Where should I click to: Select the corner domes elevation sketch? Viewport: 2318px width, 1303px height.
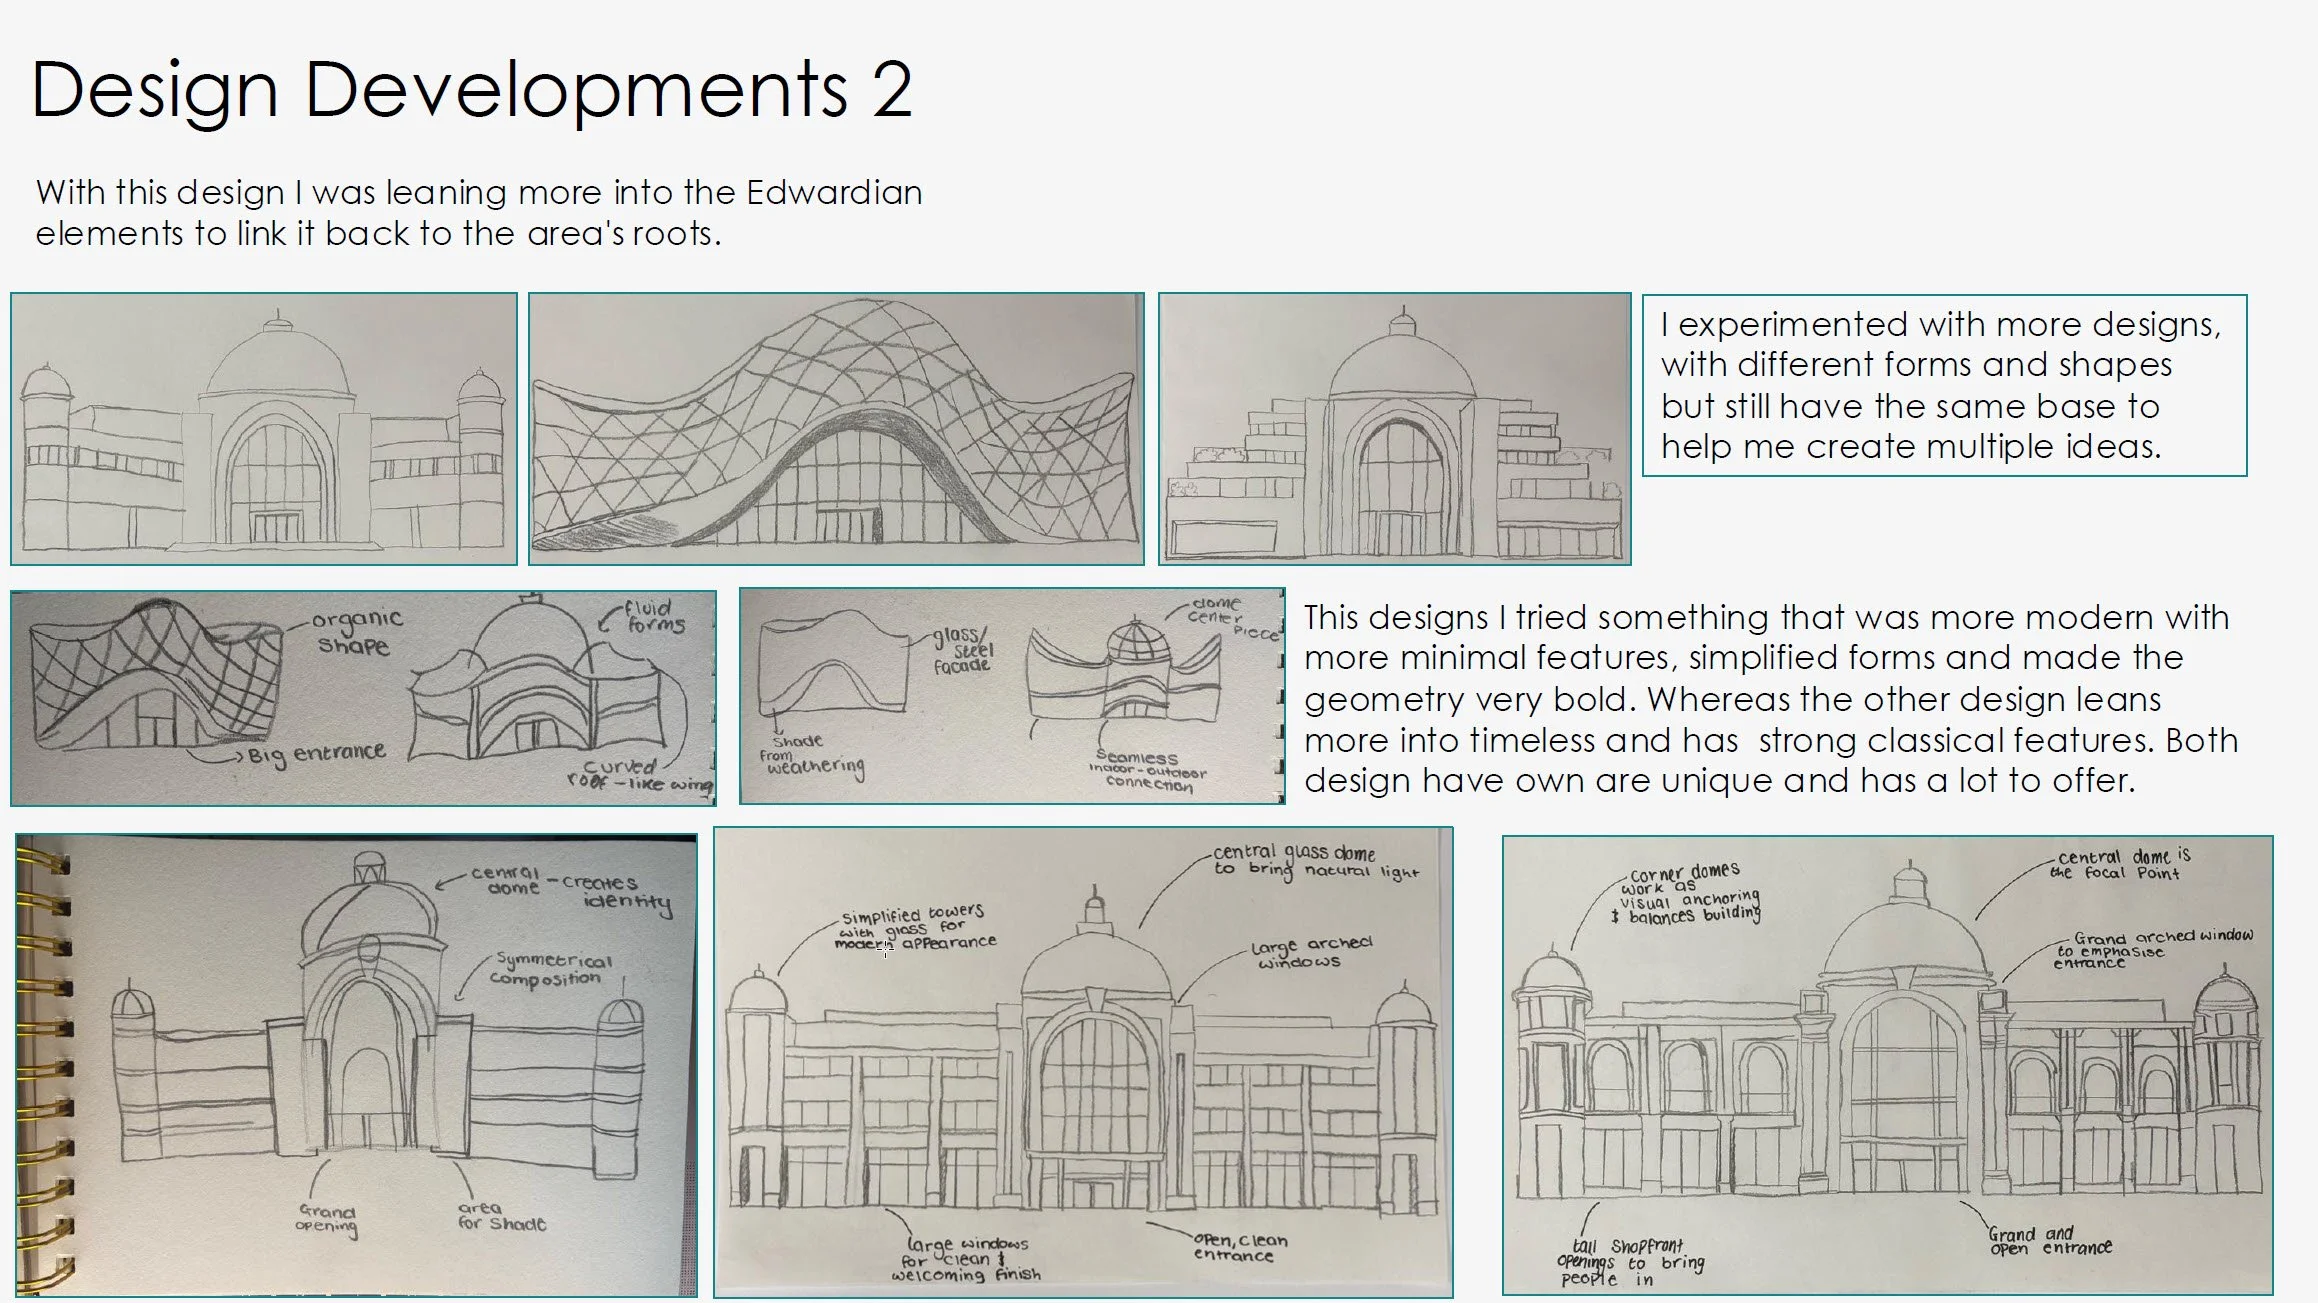[1887, 1065]
